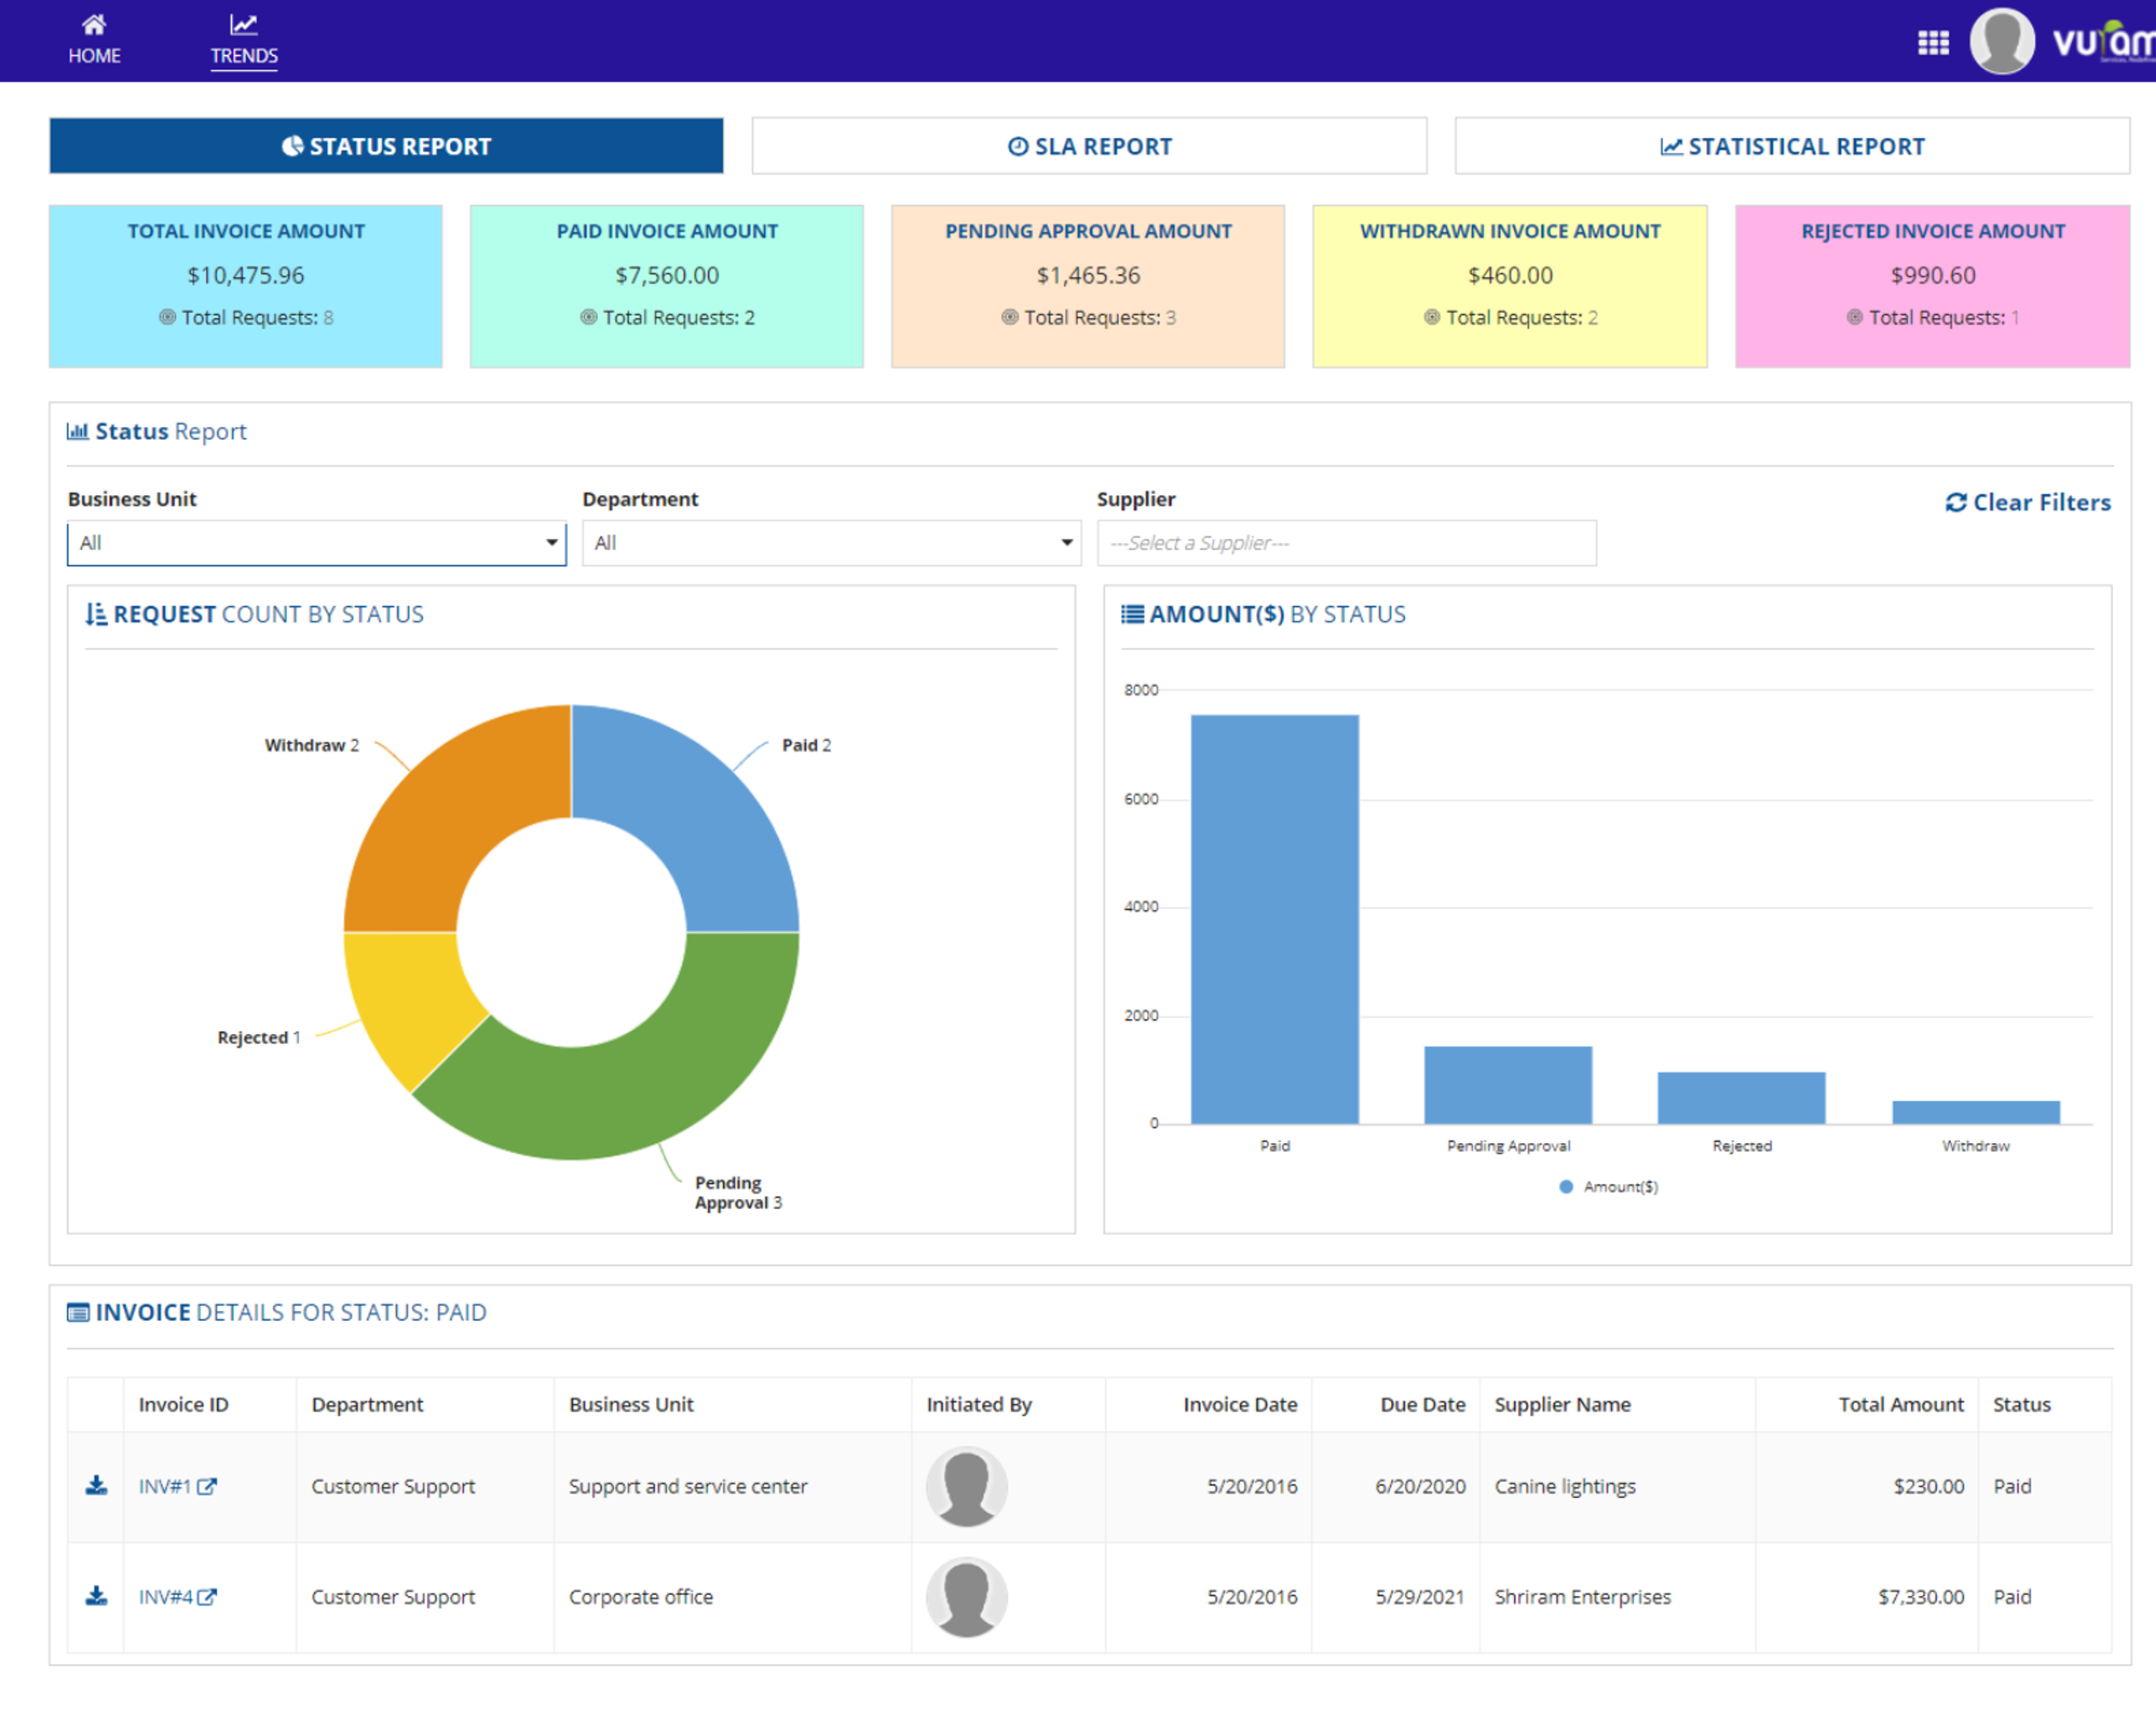Open the Total Invoice Amount card
The image size is (2156, 1720).
click(x=246, y=287)
